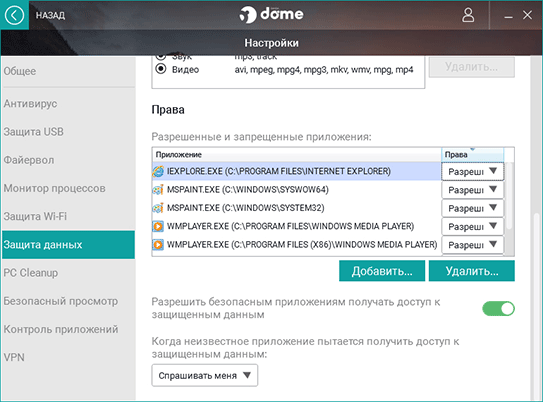This screenshot has width=543, height=402.
Task: Expand the Спрашивать меня dropdown
Action: coord(205,375)
